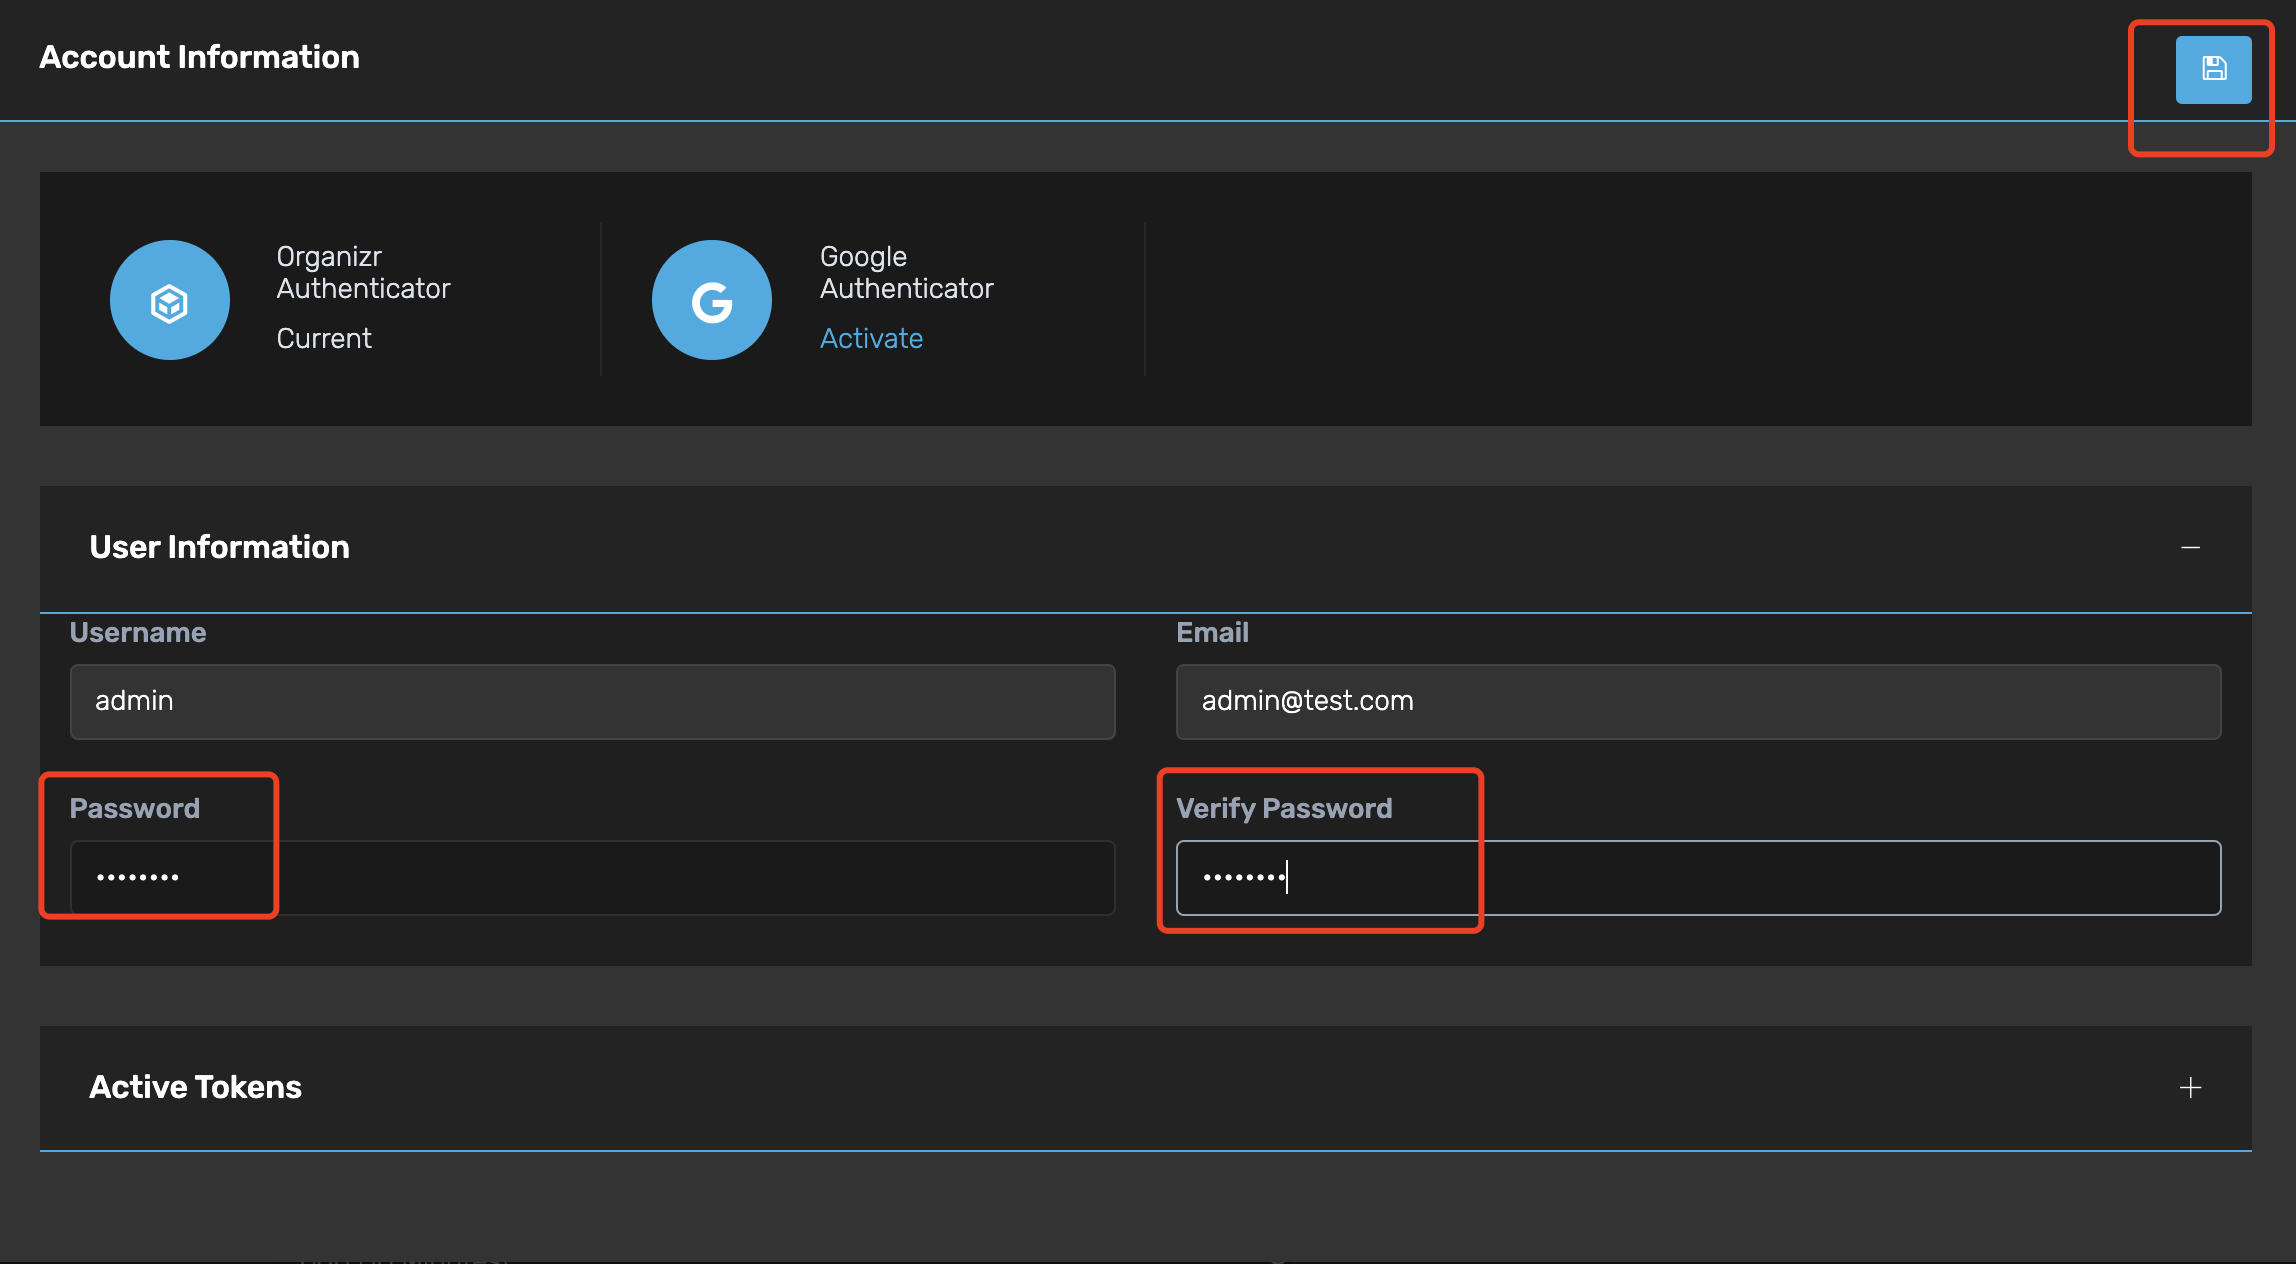Screen dimensions: 2296x1264
Task: Collapse User Information with minus icon
Action: click(x=2190, y=548)
